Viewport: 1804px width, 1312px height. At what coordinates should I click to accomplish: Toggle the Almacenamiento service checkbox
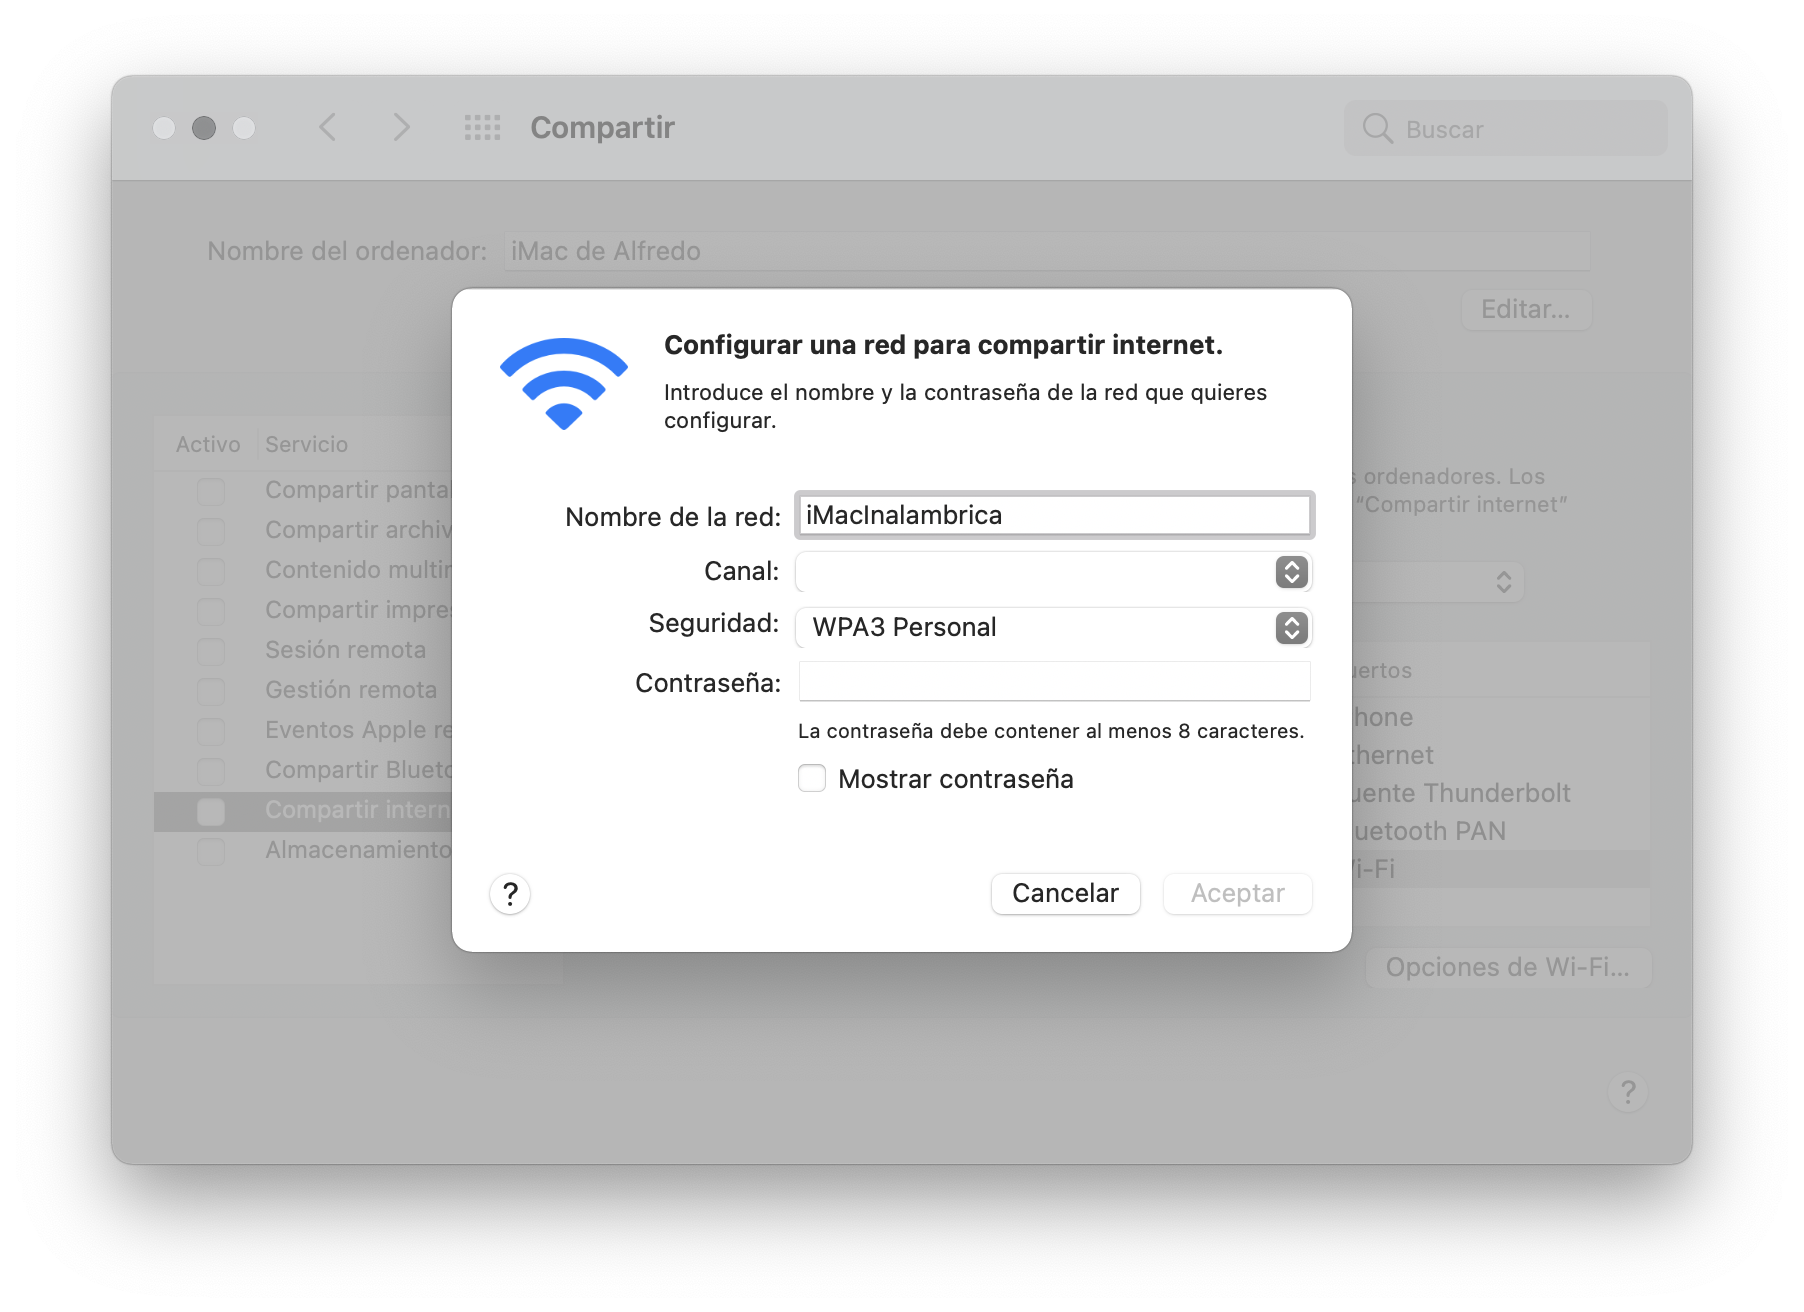point(211,850)
